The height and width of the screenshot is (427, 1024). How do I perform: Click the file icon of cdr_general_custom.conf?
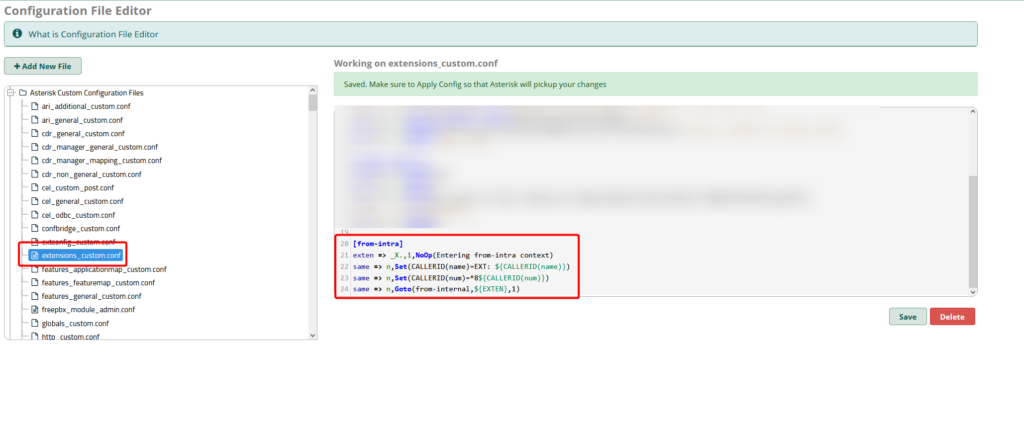[x=35, y=134]
